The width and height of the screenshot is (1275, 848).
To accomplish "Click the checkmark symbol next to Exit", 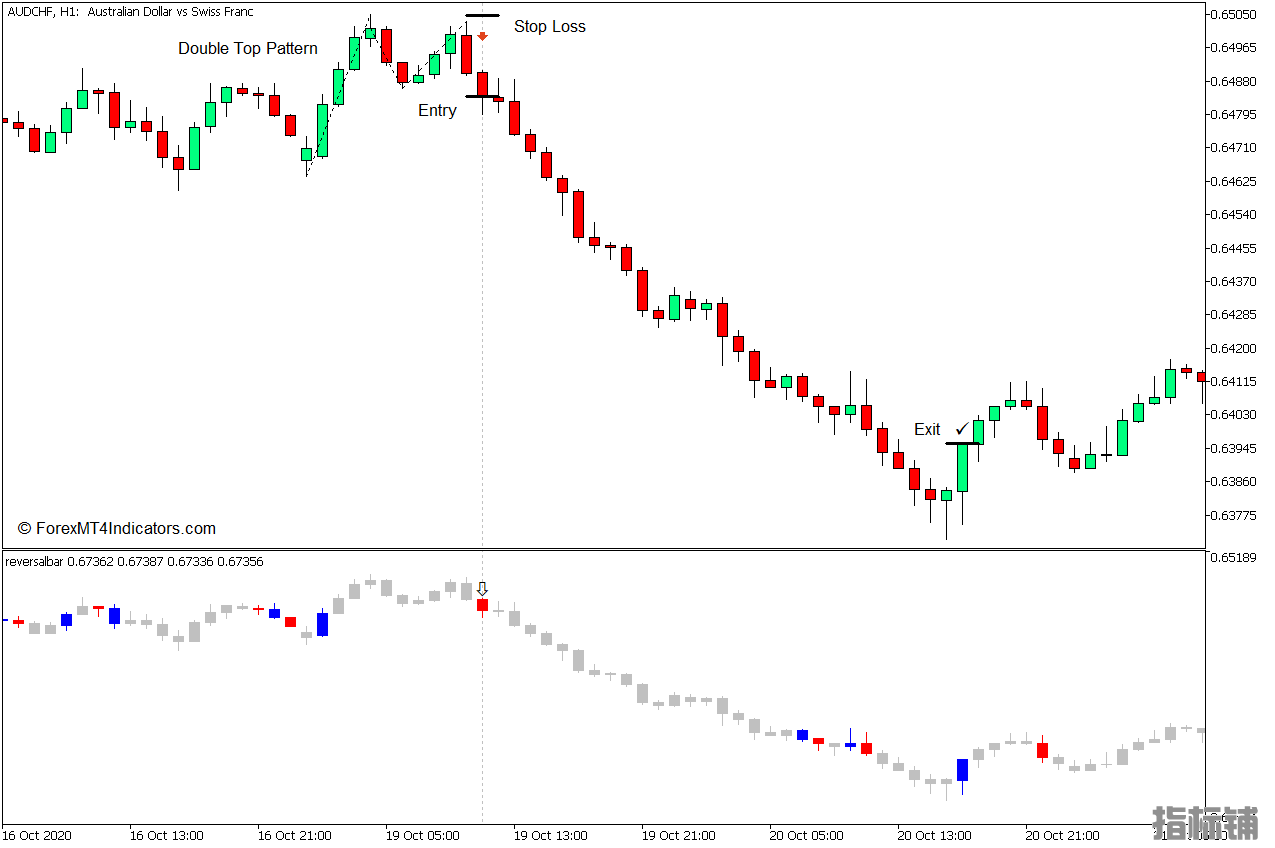I will click(962, 429).
